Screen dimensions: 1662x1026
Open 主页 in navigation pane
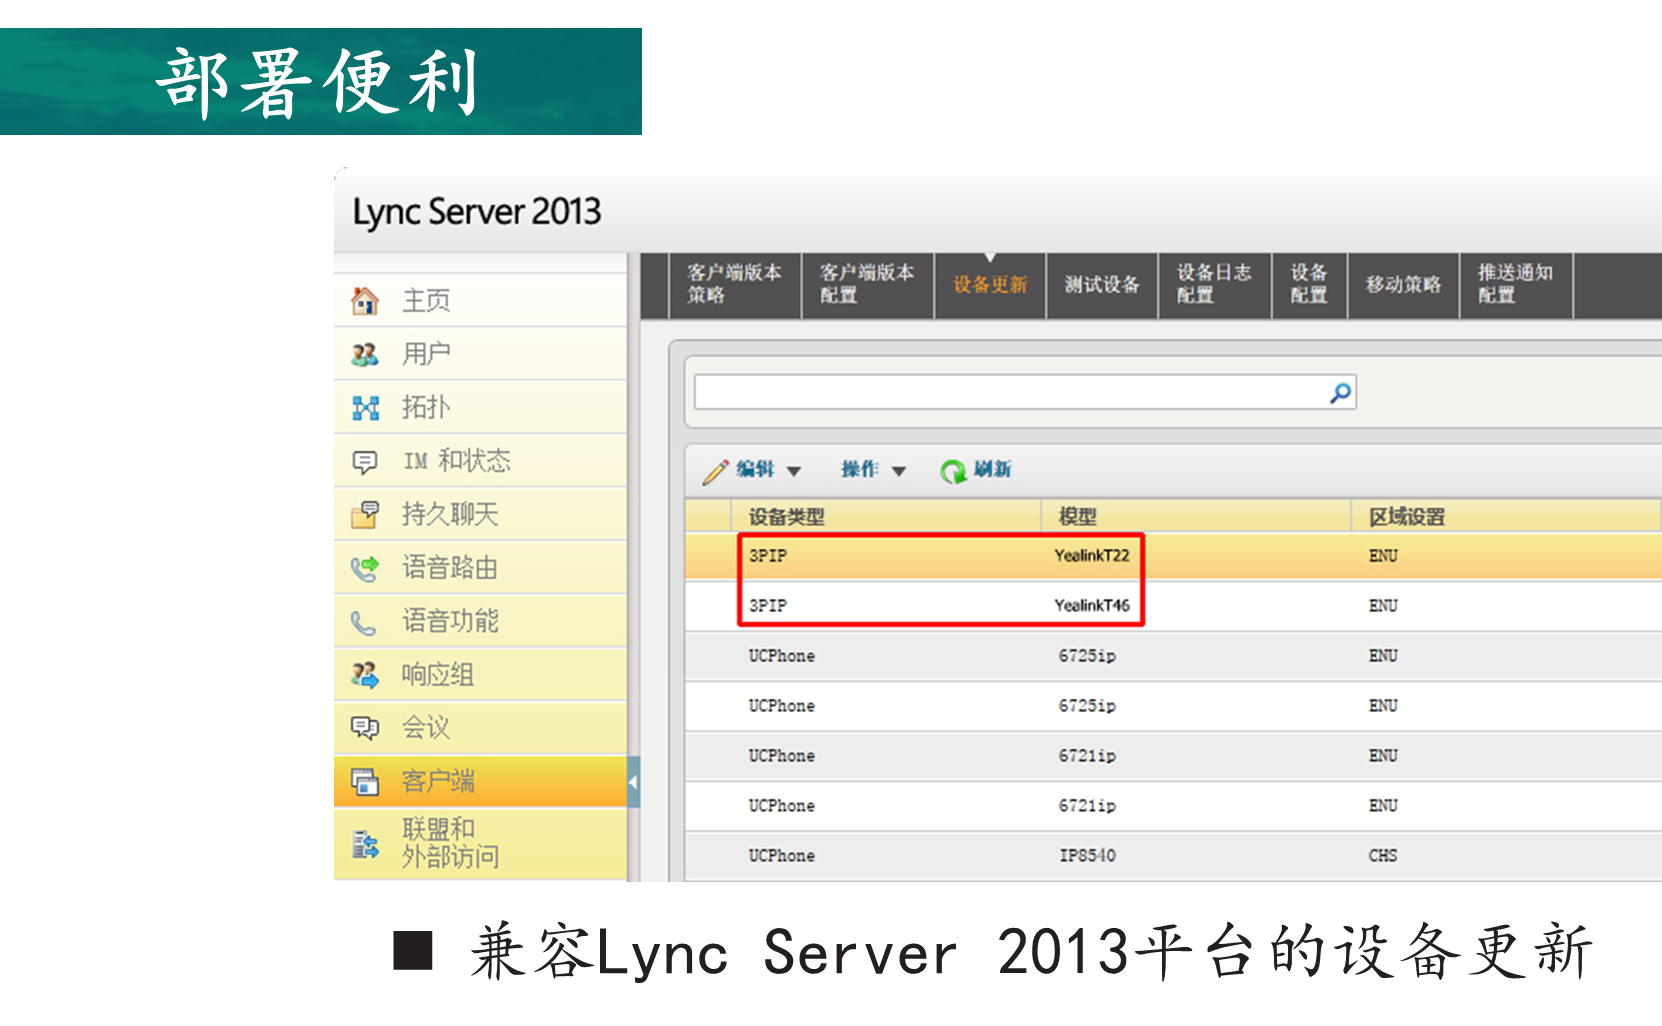pyautogui.click(x=481, y=300)
